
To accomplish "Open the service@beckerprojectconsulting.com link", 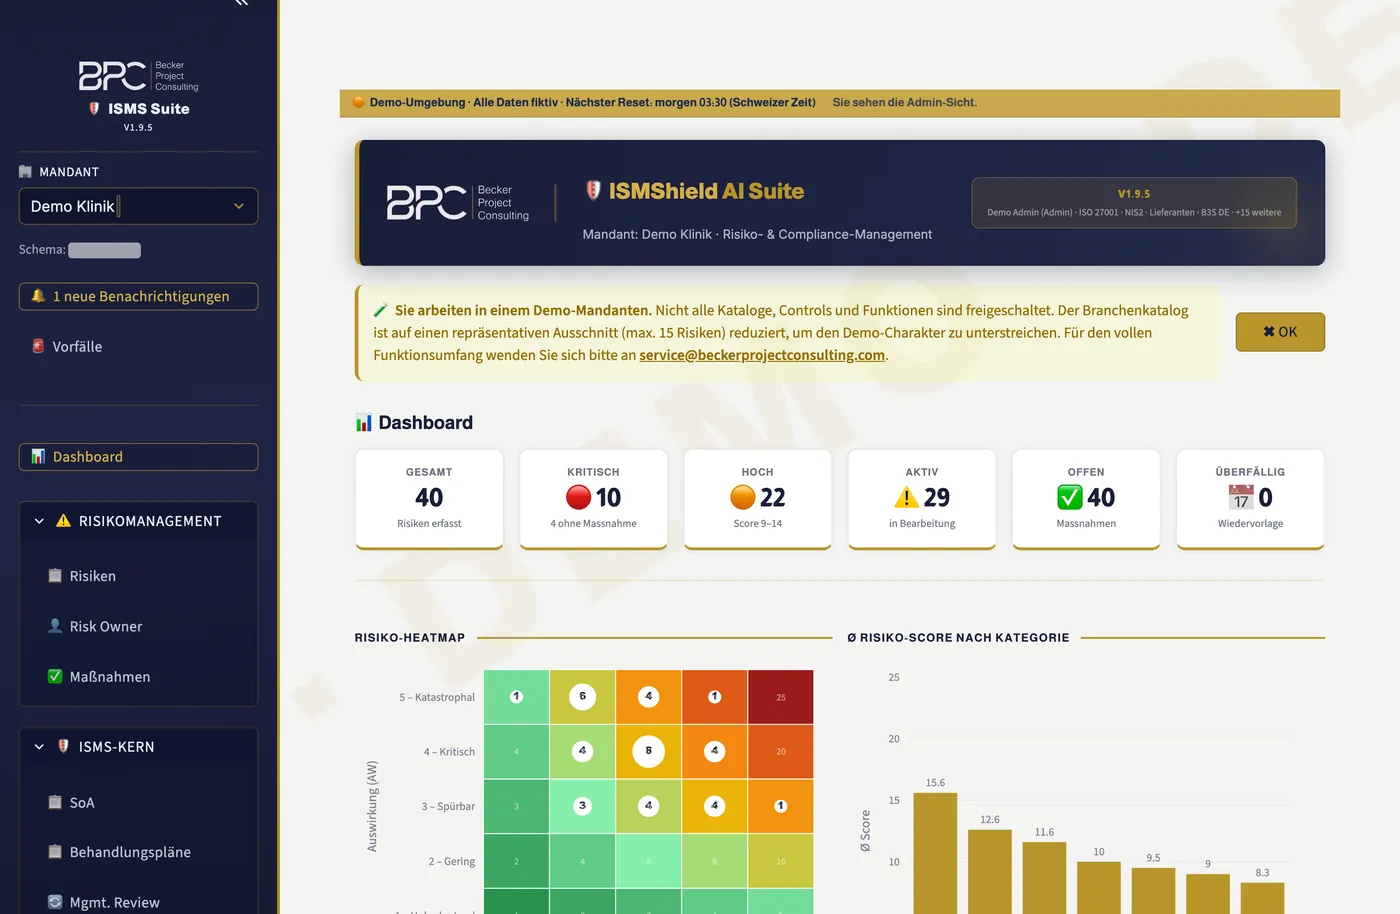I will click(x=762, y=355).
